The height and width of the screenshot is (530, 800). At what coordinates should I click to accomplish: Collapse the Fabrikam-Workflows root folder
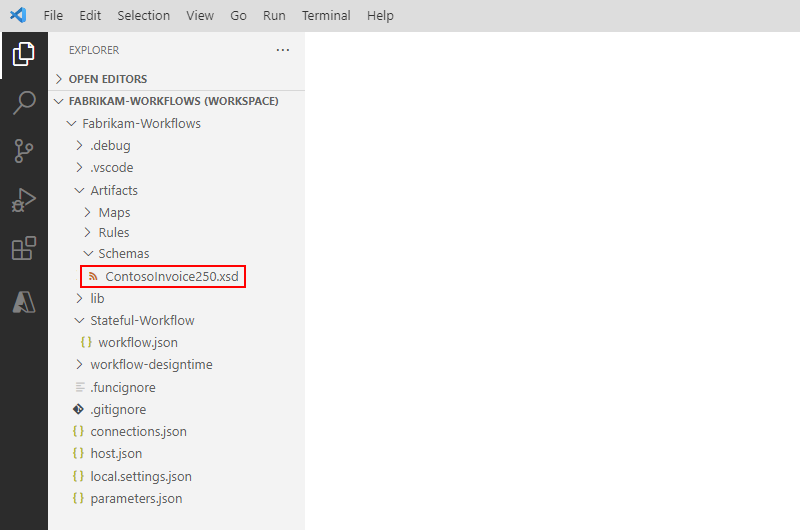71,123
